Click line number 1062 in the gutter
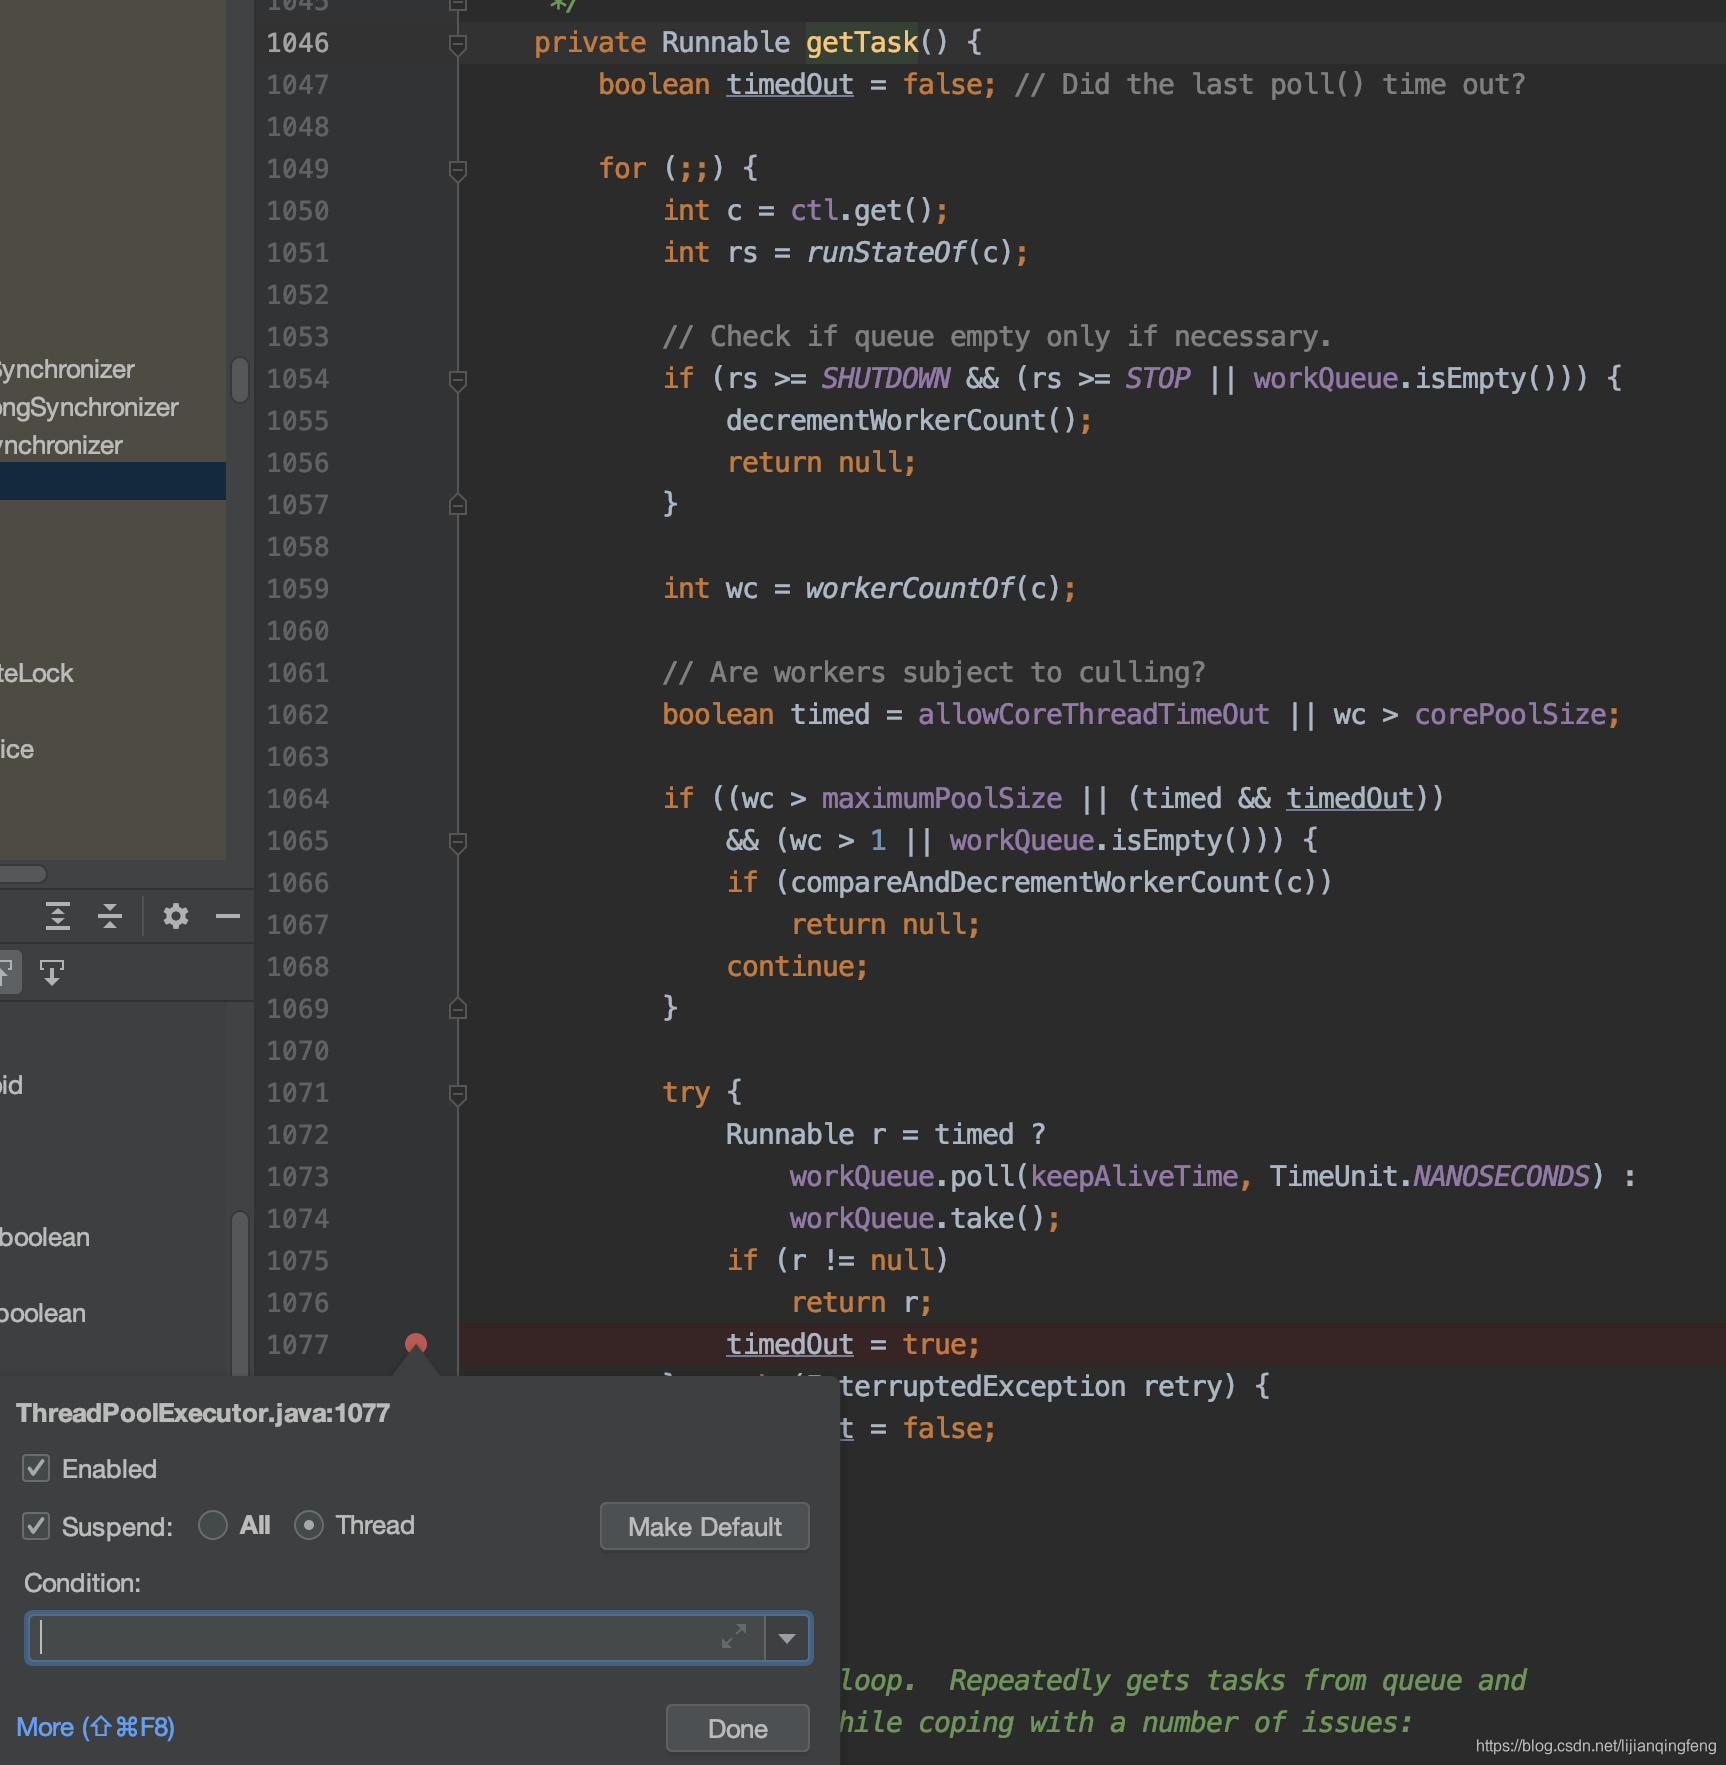The height and width of the screenshot is (1765, 1726). coord(298,714)
